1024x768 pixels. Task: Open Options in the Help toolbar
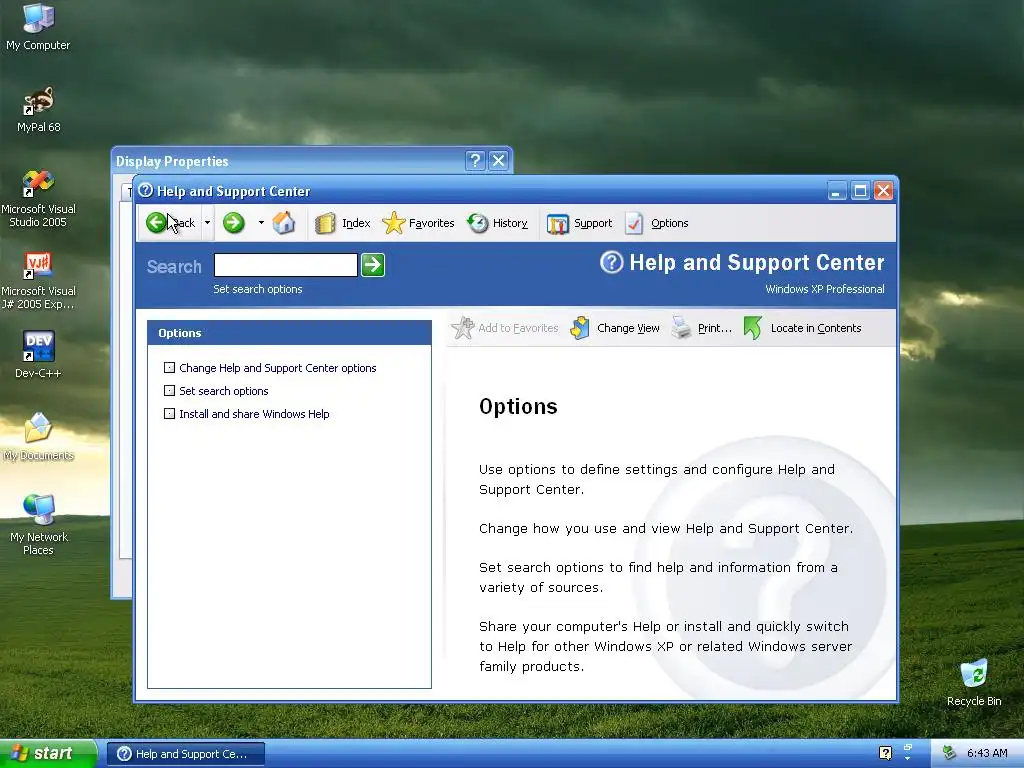657,223
